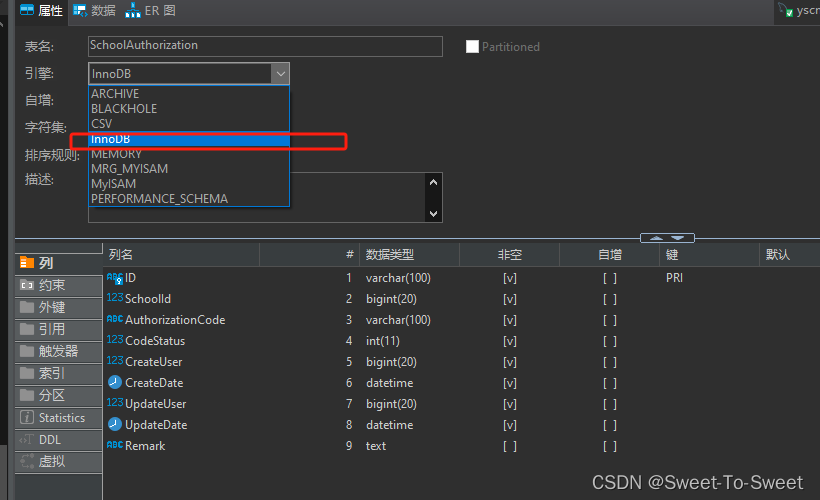Toggle auto-increment checkbox for CodeStatus row
Viewport: 820px width, 500px height.
(610, 341)
